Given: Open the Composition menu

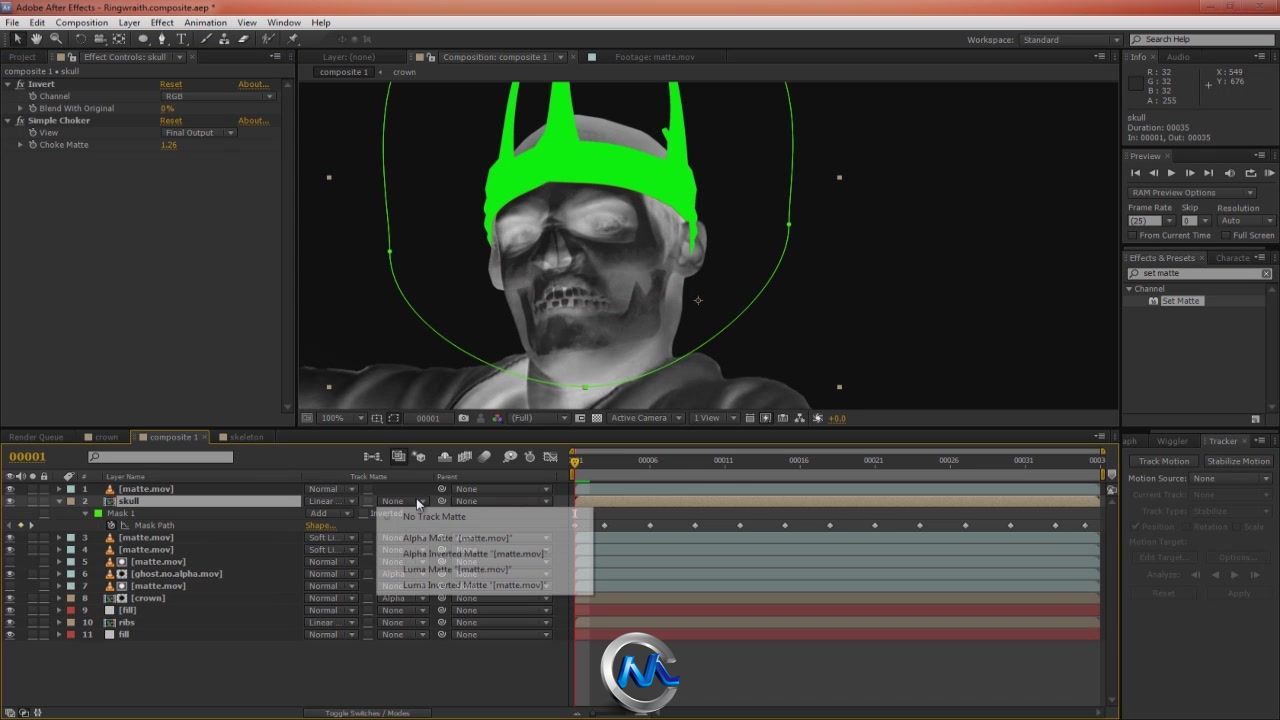Looking at the screenshot, I should (81, 22).
